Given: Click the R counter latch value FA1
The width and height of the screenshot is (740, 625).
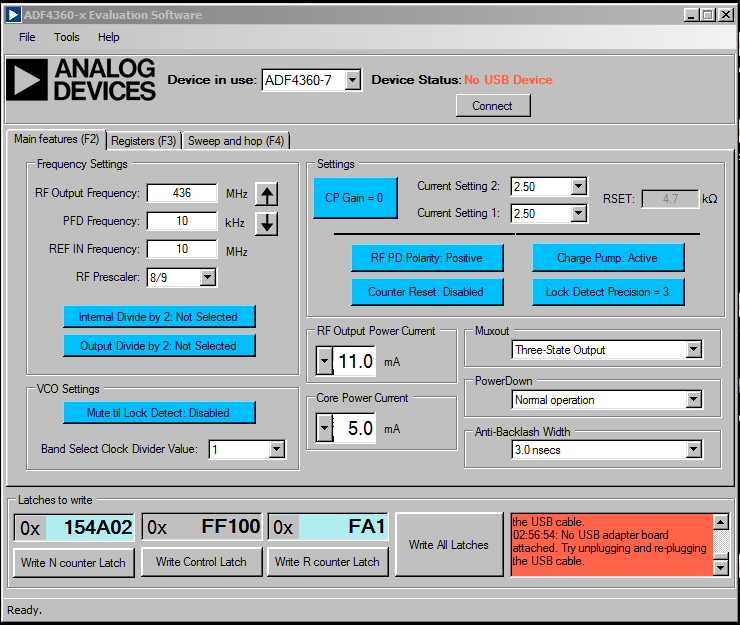Looking at the screenshot, I should [343, 527].
